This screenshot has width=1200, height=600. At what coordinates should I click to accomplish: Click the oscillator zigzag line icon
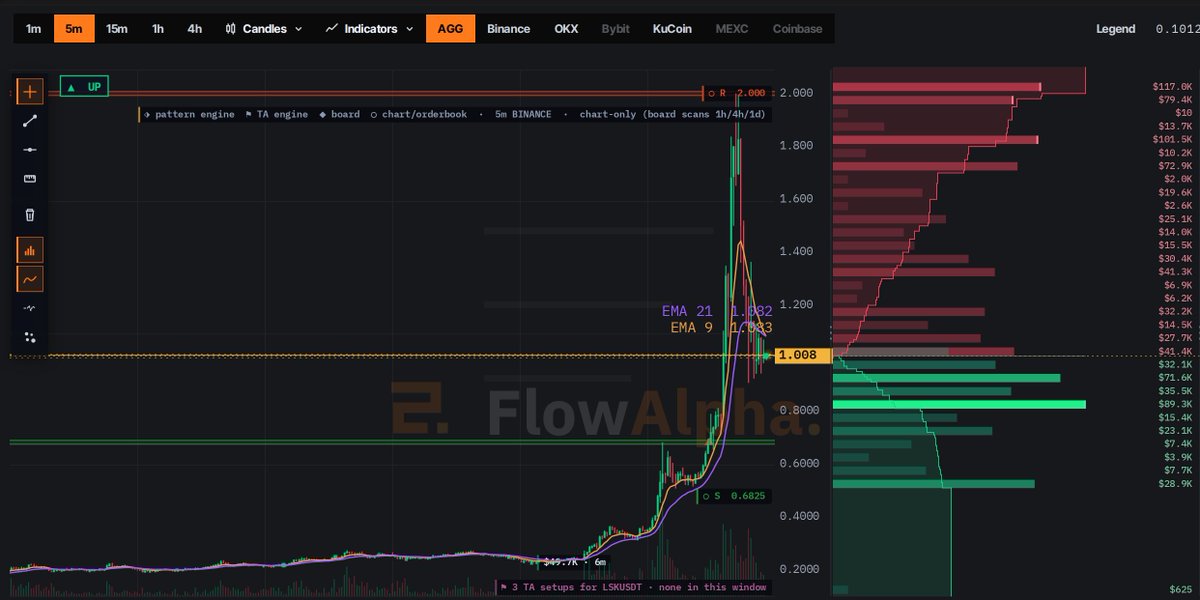(30, 308)
